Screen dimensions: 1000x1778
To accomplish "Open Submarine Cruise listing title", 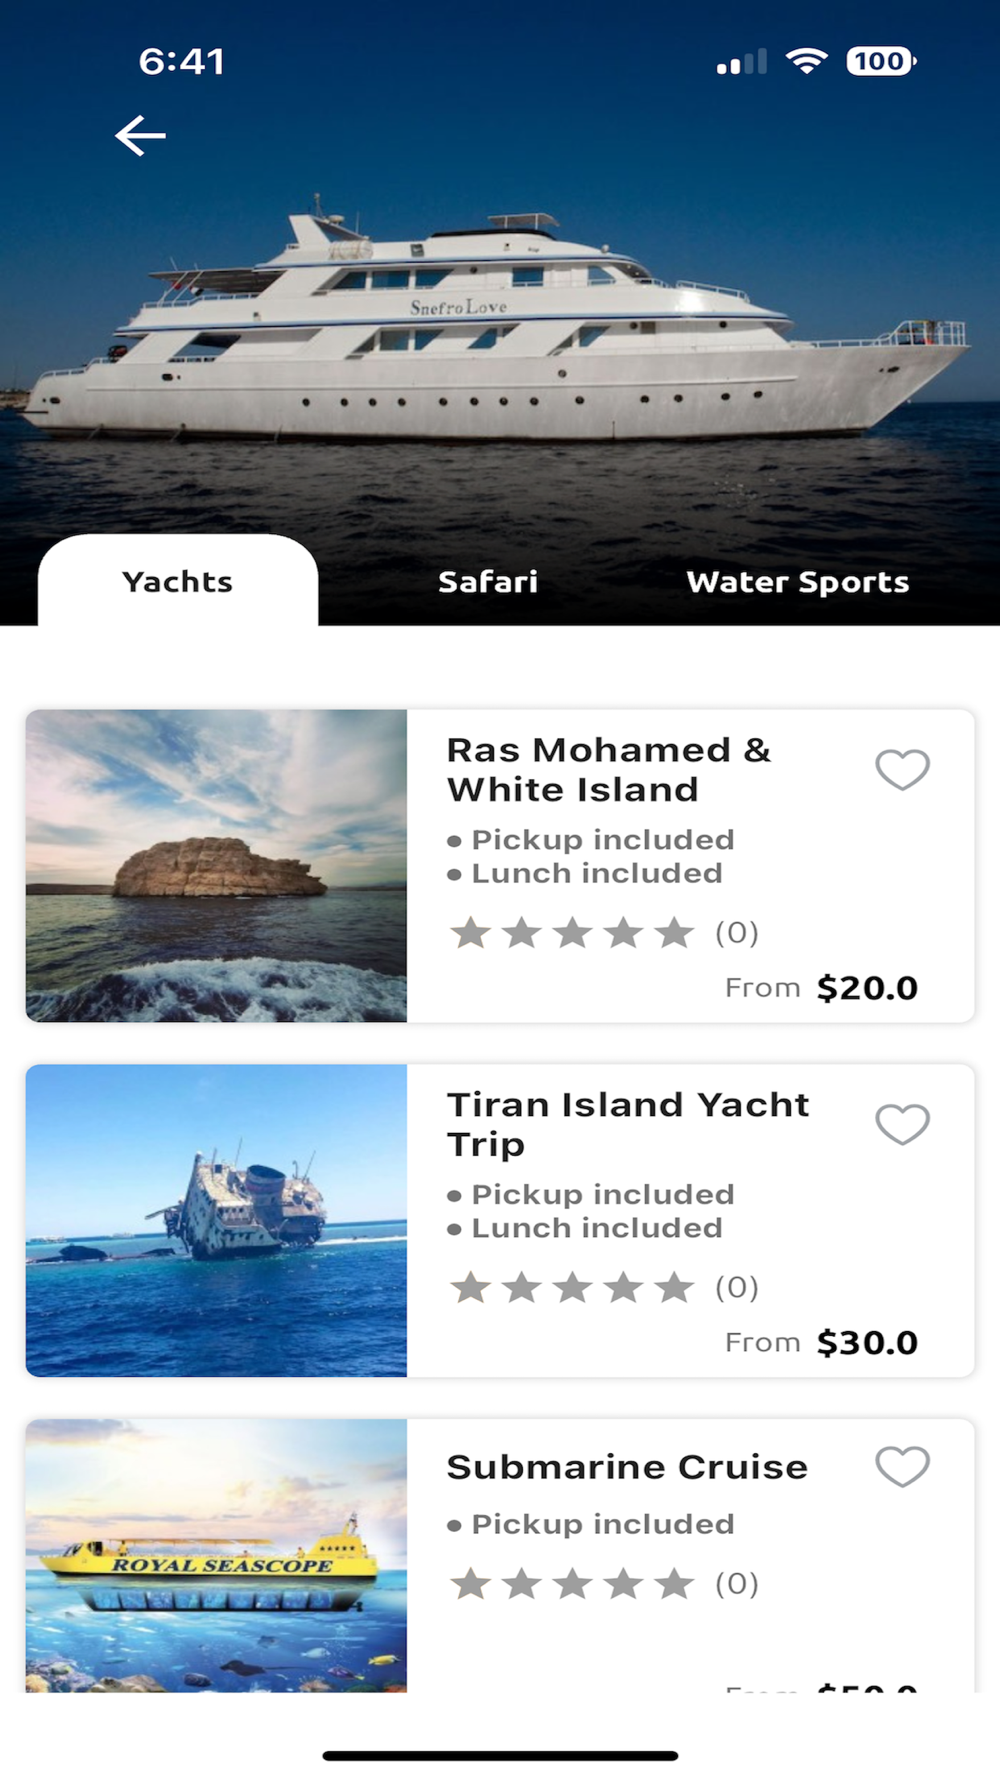I will pos(627,1467).
